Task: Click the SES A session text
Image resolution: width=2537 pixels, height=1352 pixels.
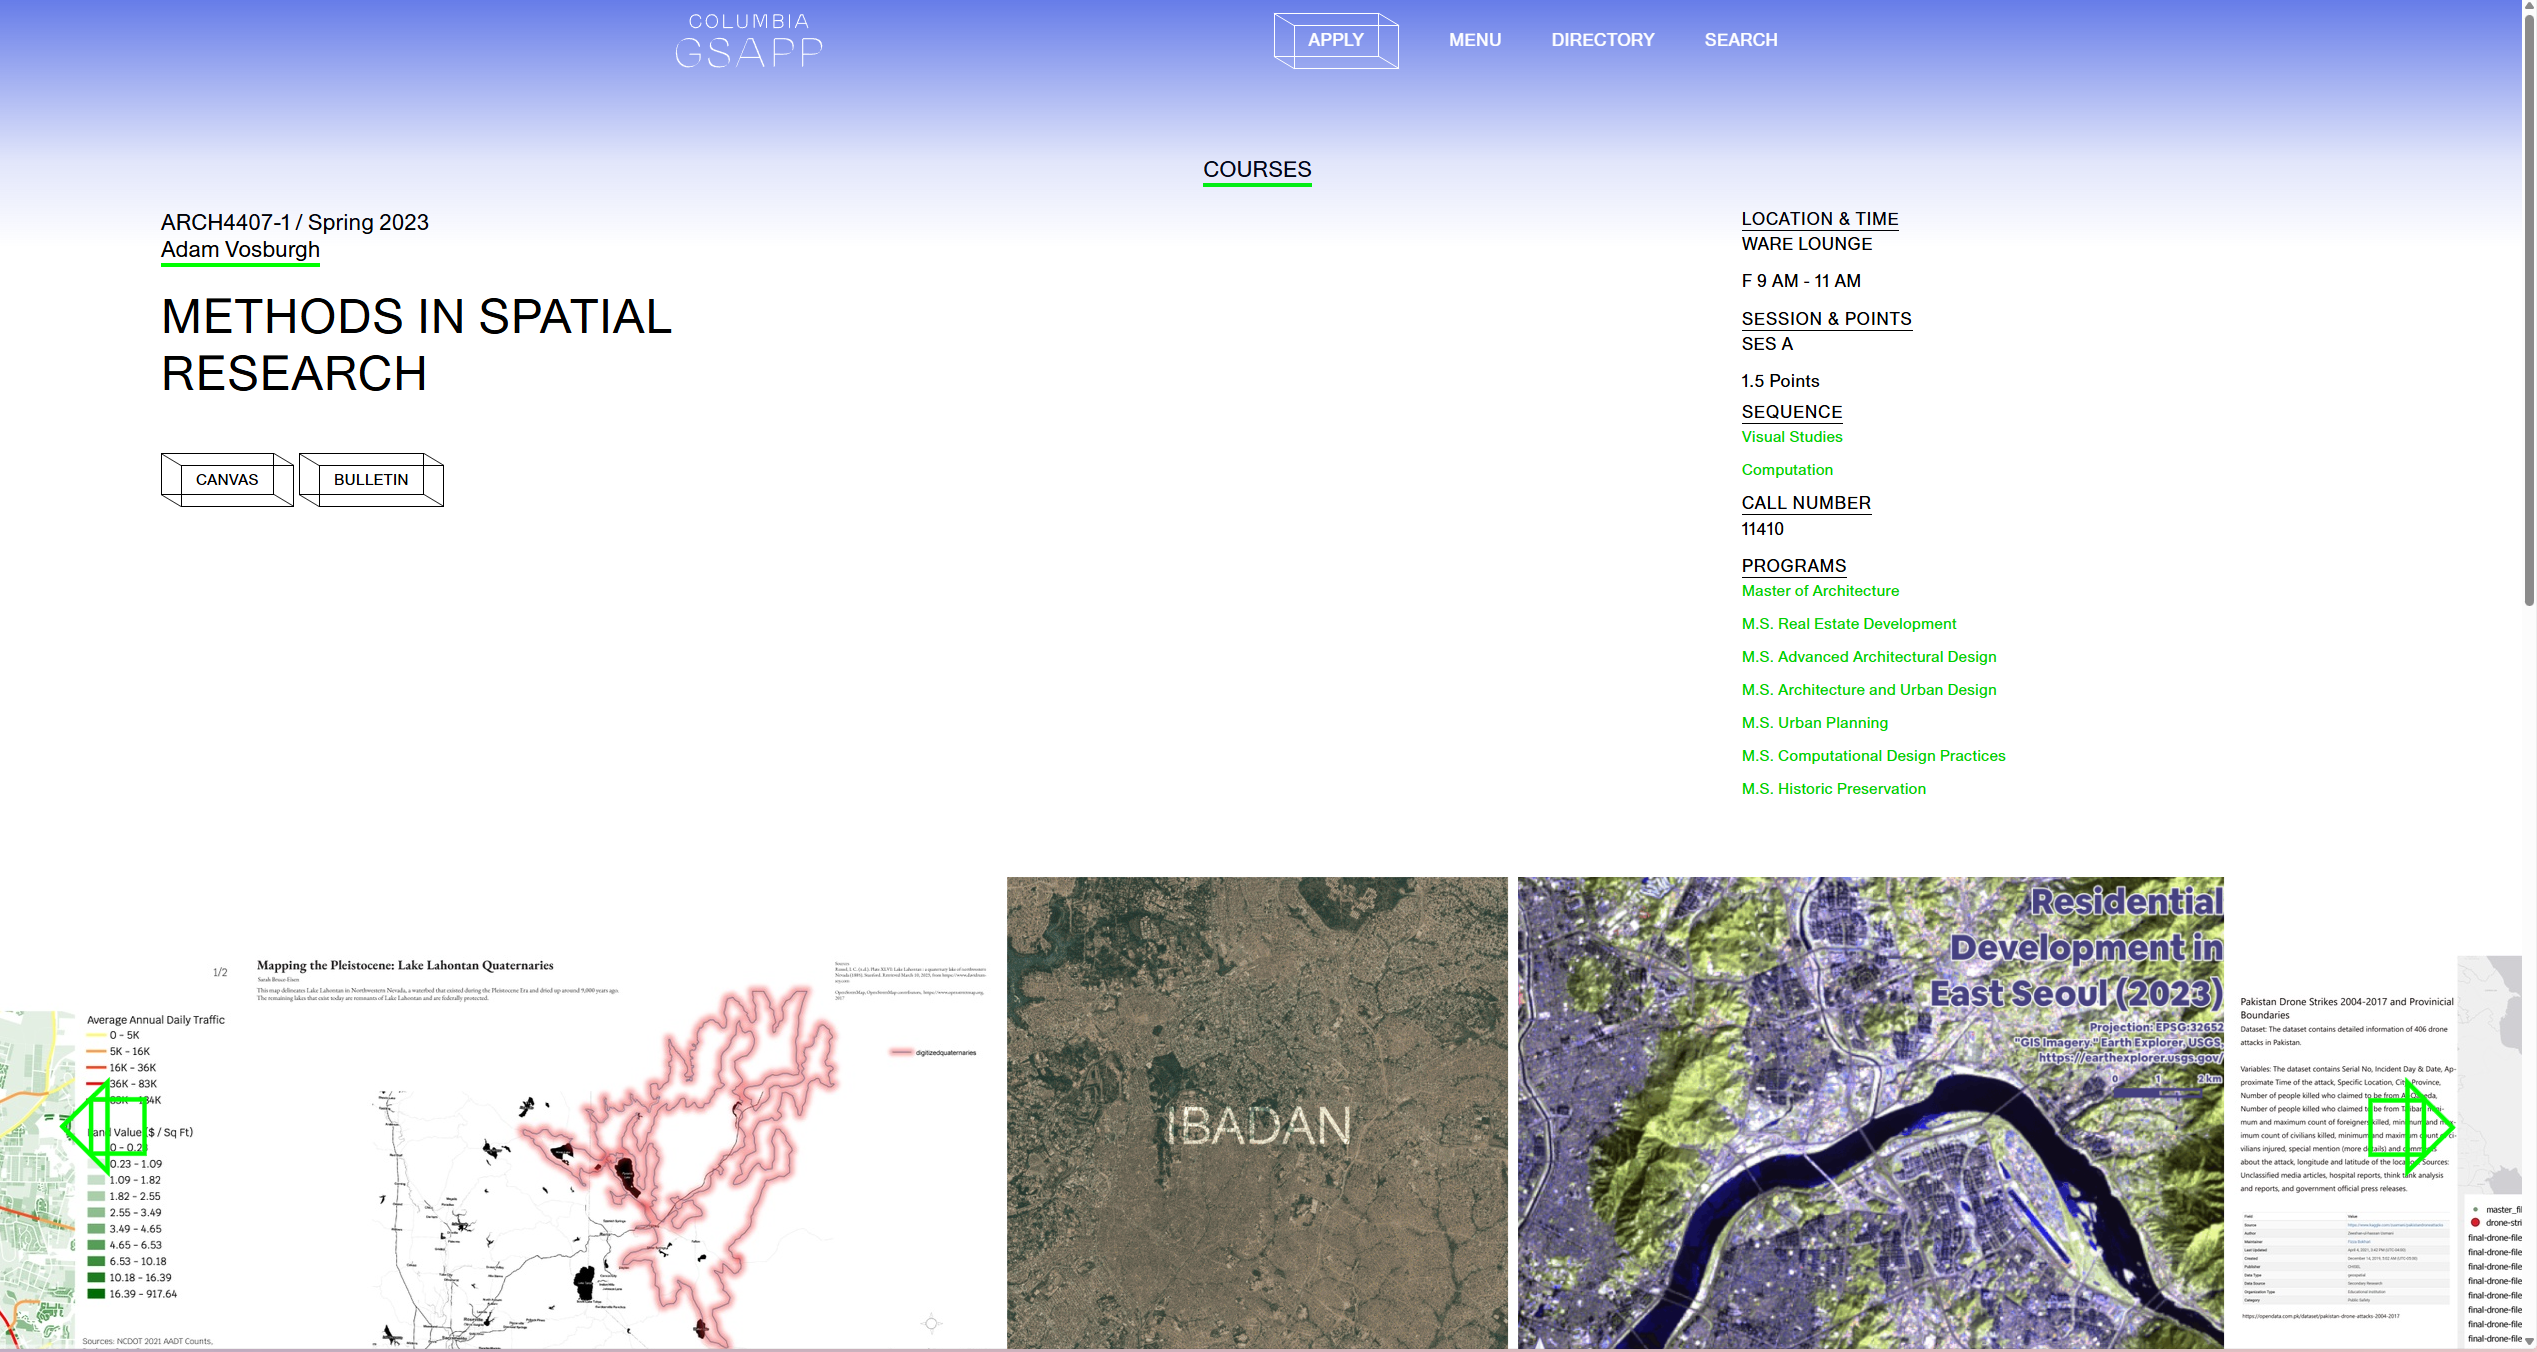Action: pos(1767,344)
